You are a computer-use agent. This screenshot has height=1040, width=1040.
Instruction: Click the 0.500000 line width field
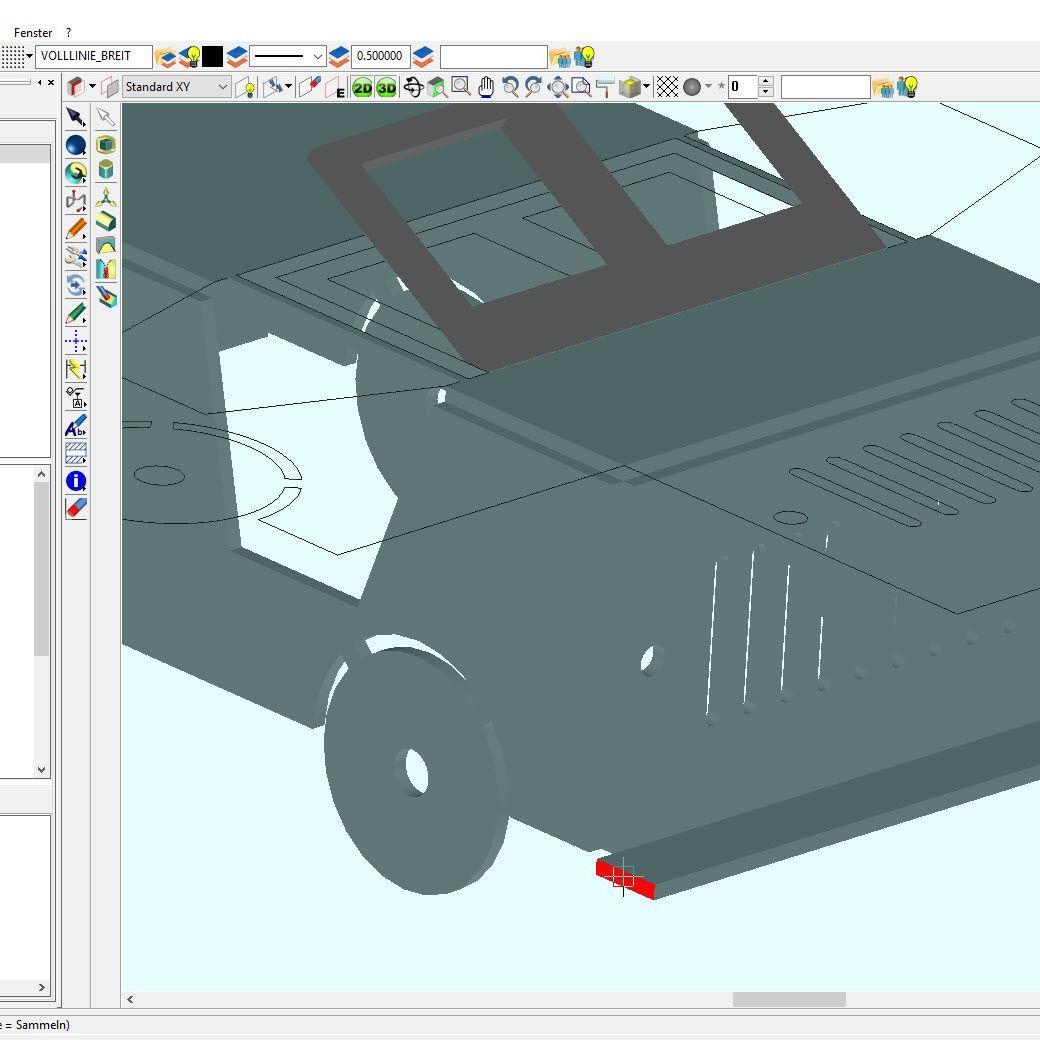click(380, 56)
